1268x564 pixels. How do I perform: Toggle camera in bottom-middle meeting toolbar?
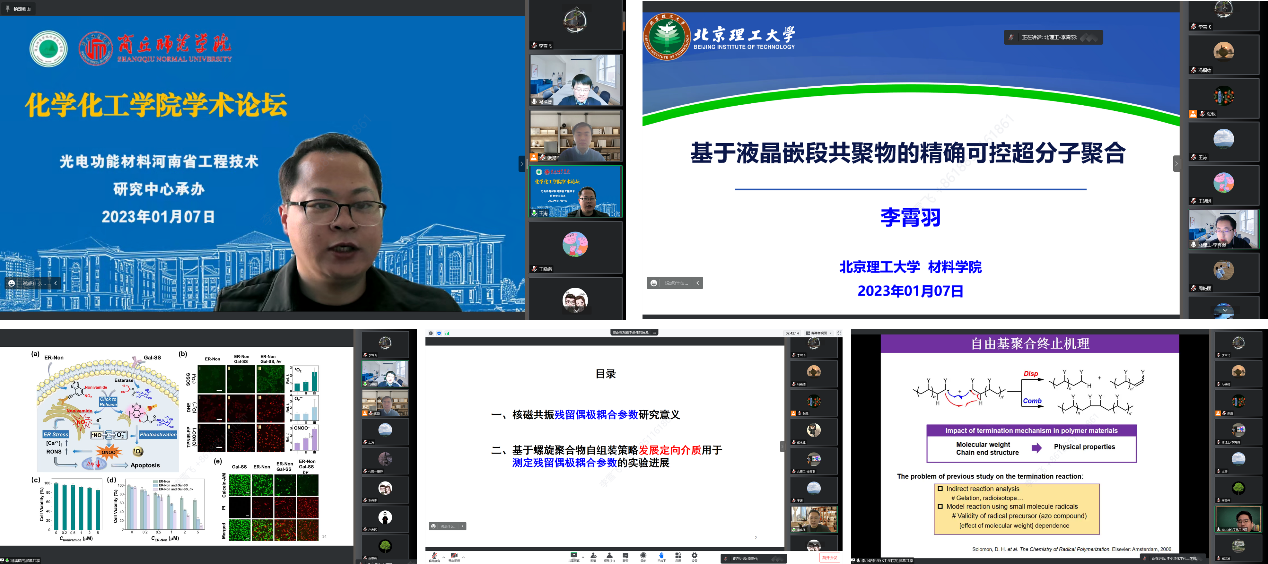456,557
